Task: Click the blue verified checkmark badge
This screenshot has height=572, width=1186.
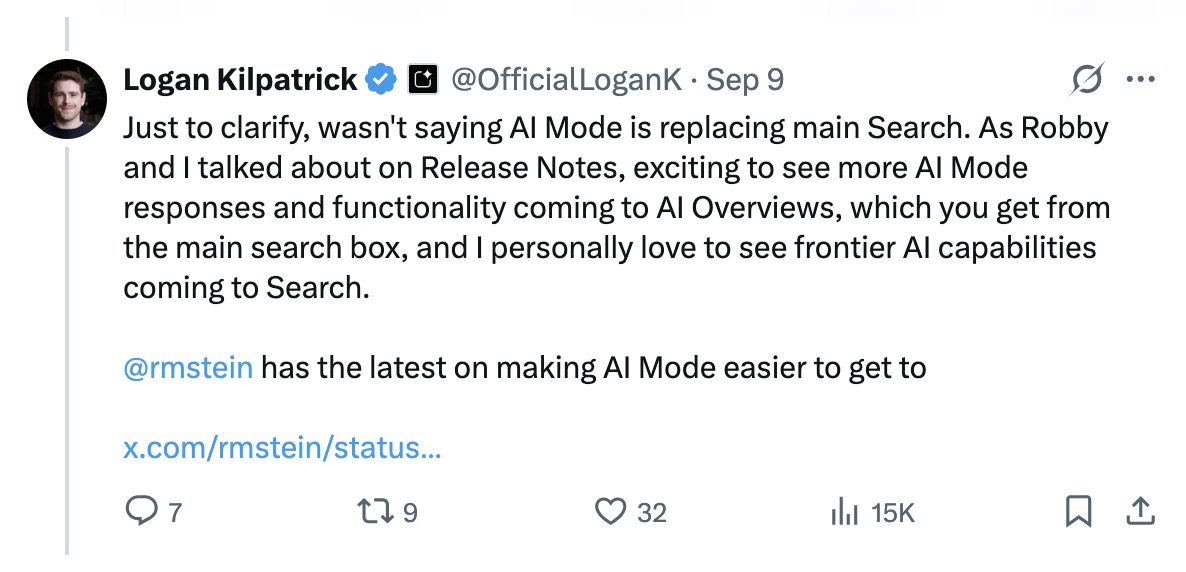Action: (382, 80)
